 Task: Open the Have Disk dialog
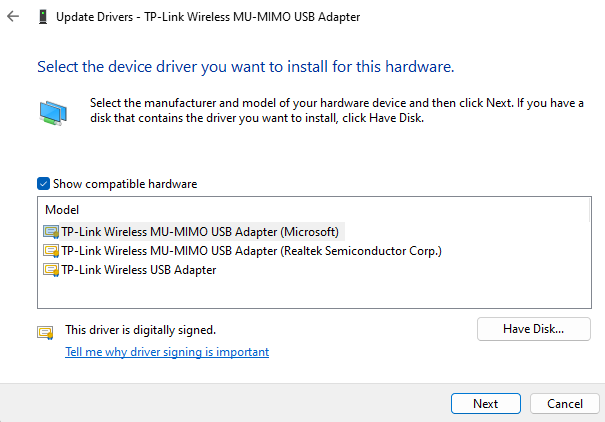coord(534,329)
